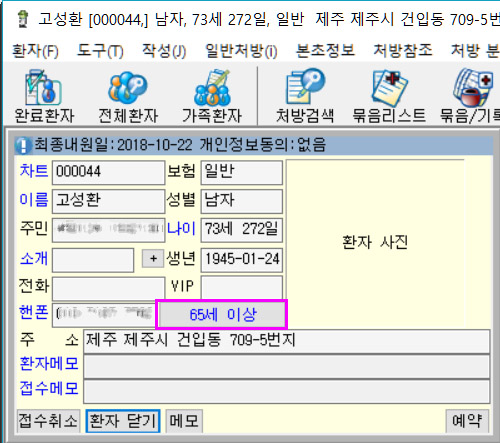Open the 작성(J) menu
This screenshot has width=500, height=443.
[164, 51]
